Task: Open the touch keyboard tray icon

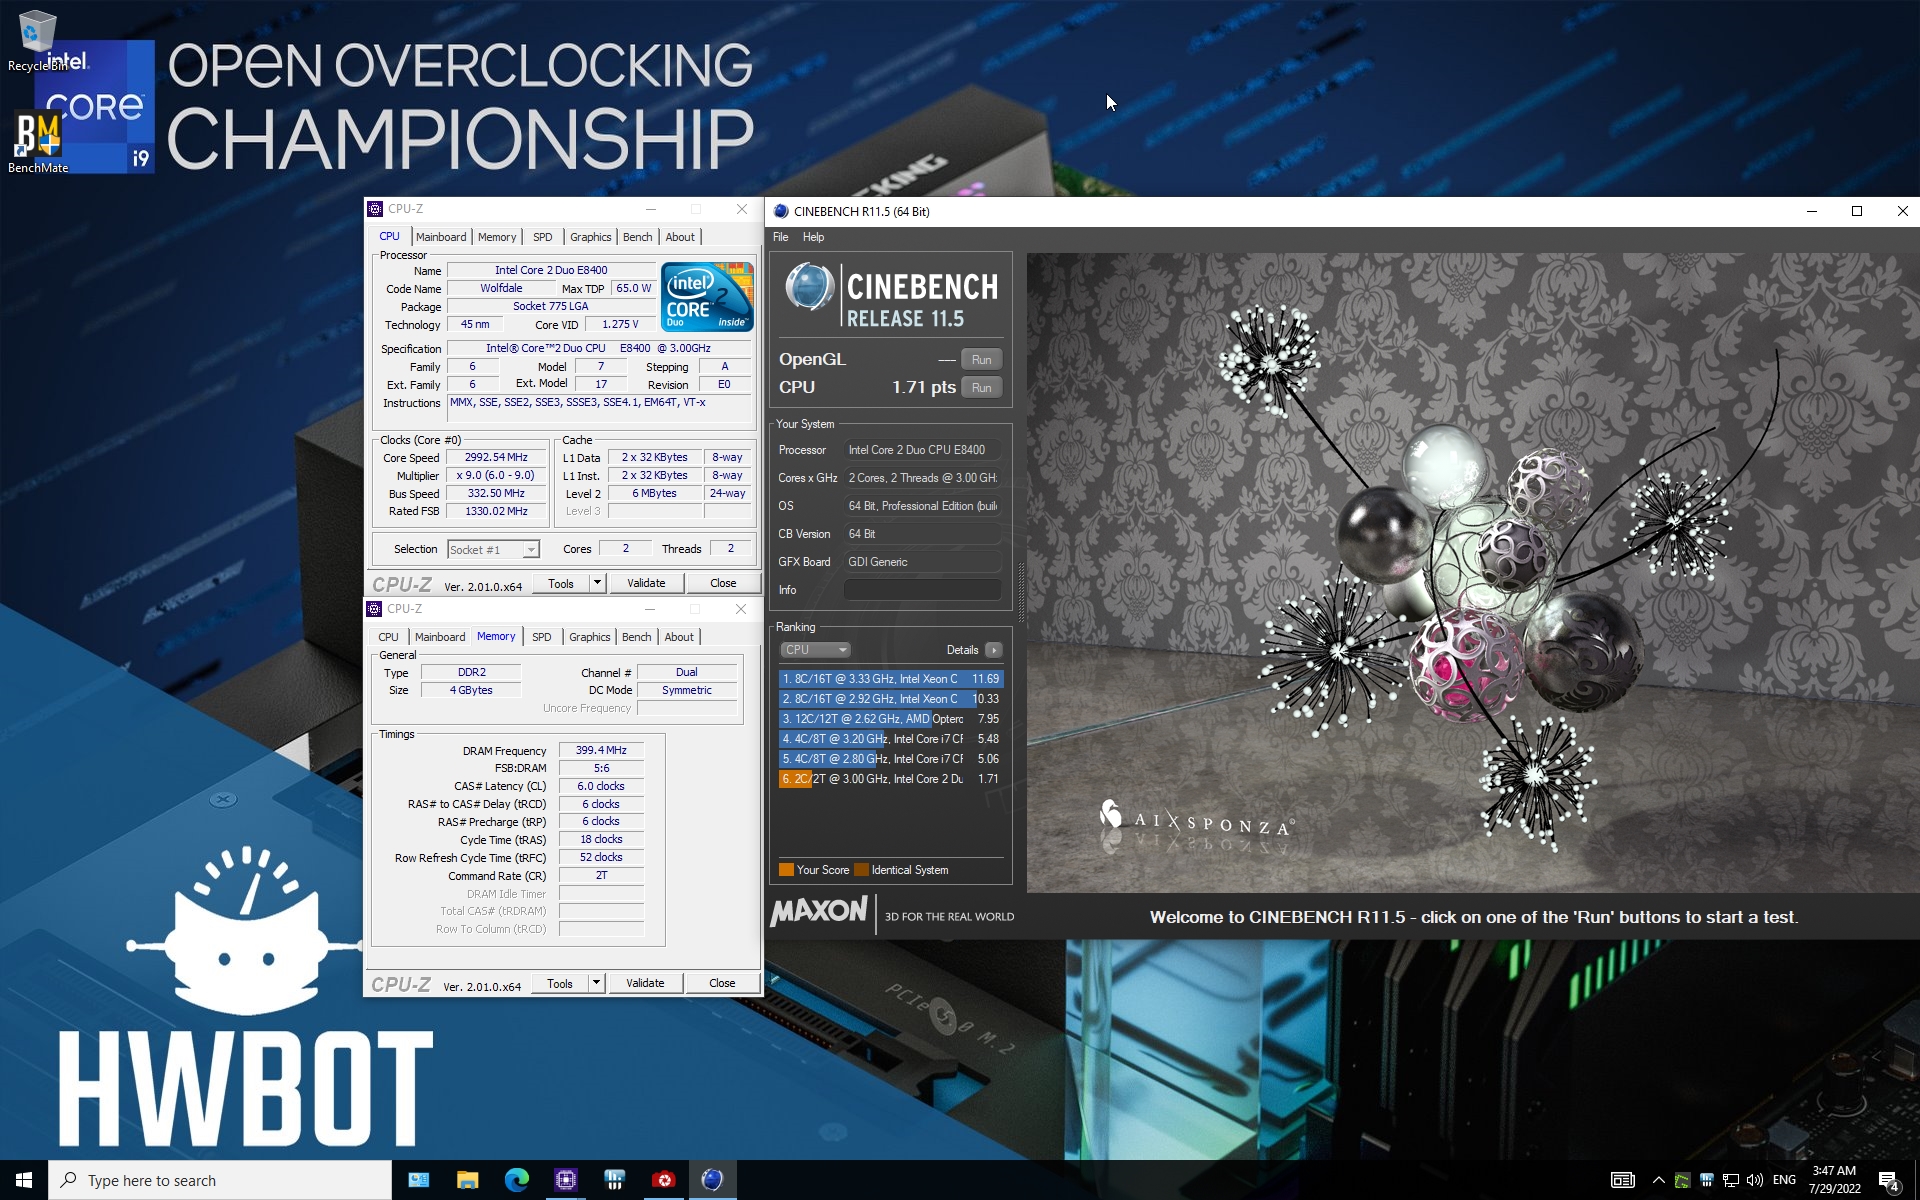Action: [1623, 1181]
